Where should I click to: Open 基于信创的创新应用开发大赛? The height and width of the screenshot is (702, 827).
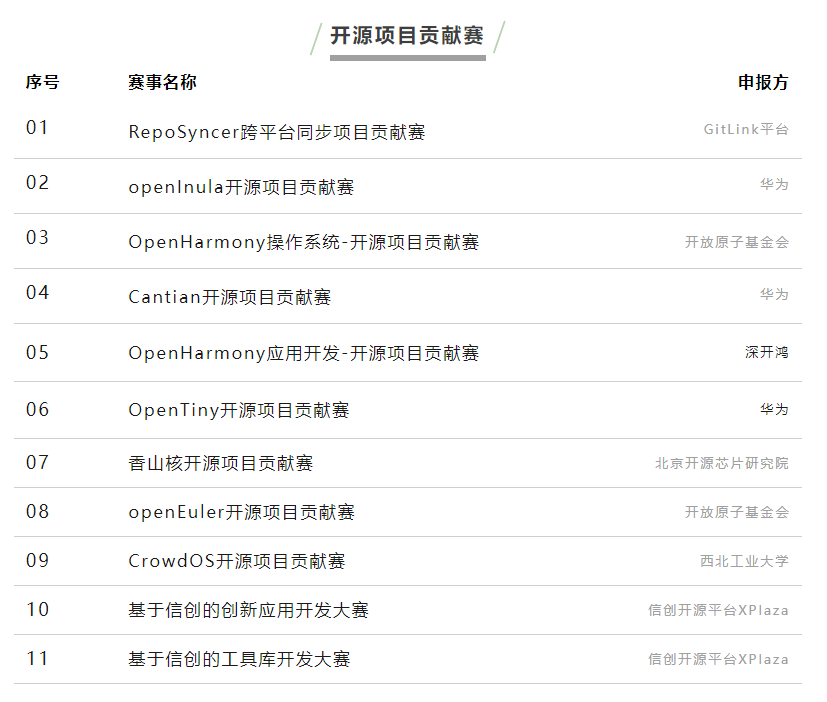(x=248, y=610)
